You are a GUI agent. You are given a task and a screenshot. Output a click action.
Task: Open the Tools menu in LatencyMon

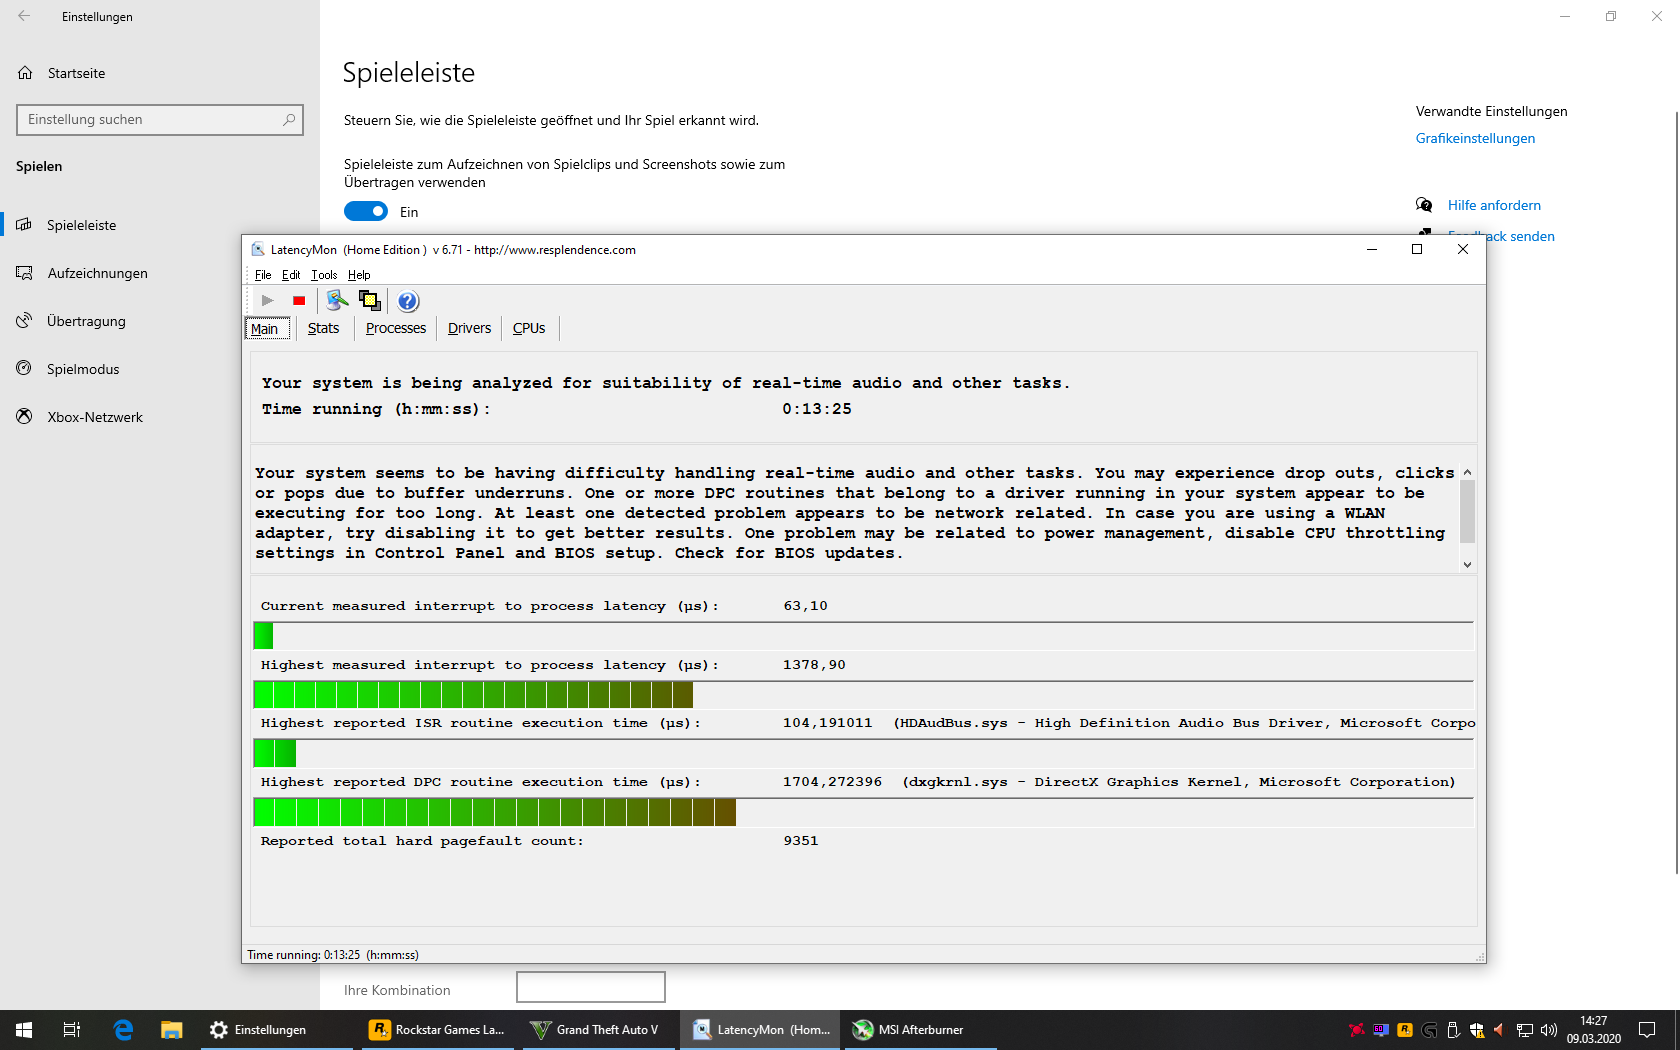click(324, 275)
